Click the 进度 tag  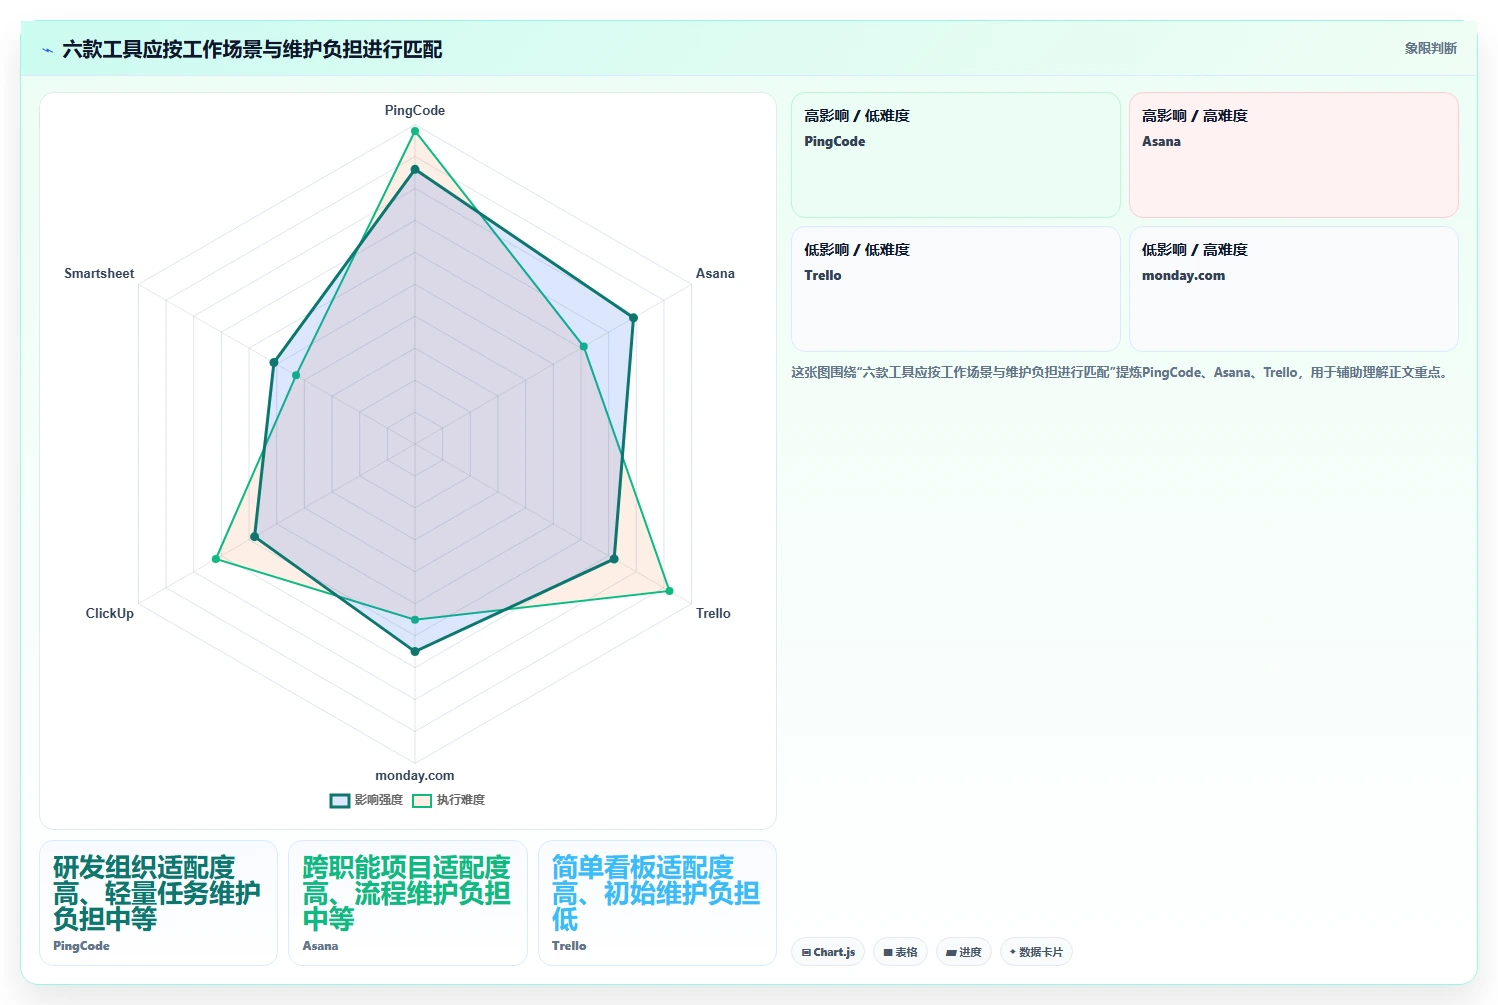pyautogui.click(x=964, y=952)
